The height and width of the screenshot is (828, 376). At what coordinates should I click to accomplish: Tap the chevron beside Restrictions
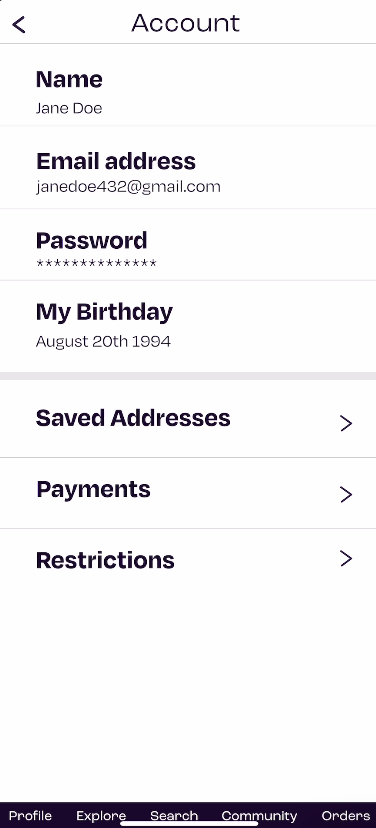pos(346,558)
